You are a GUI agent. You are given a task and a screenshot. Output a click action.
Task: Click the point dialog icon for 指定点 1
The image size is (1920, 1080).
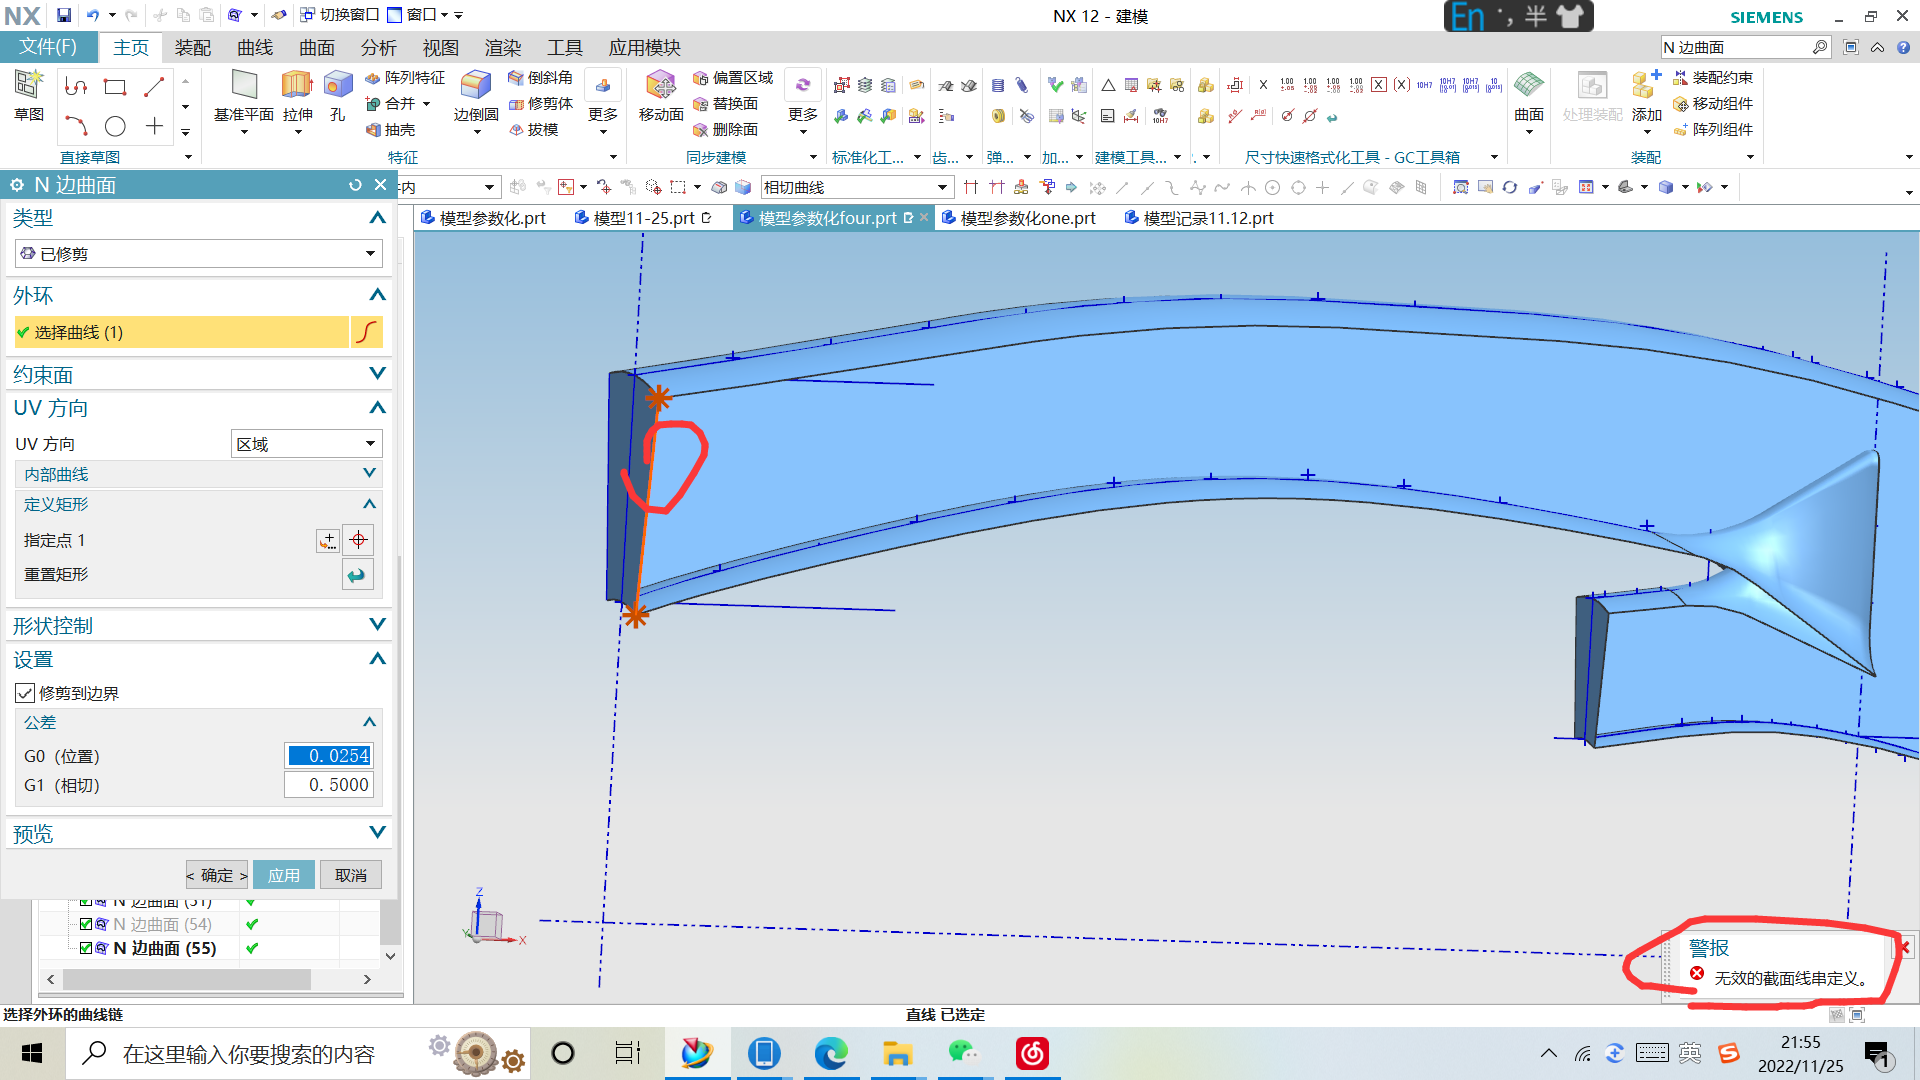pos(327,540)
